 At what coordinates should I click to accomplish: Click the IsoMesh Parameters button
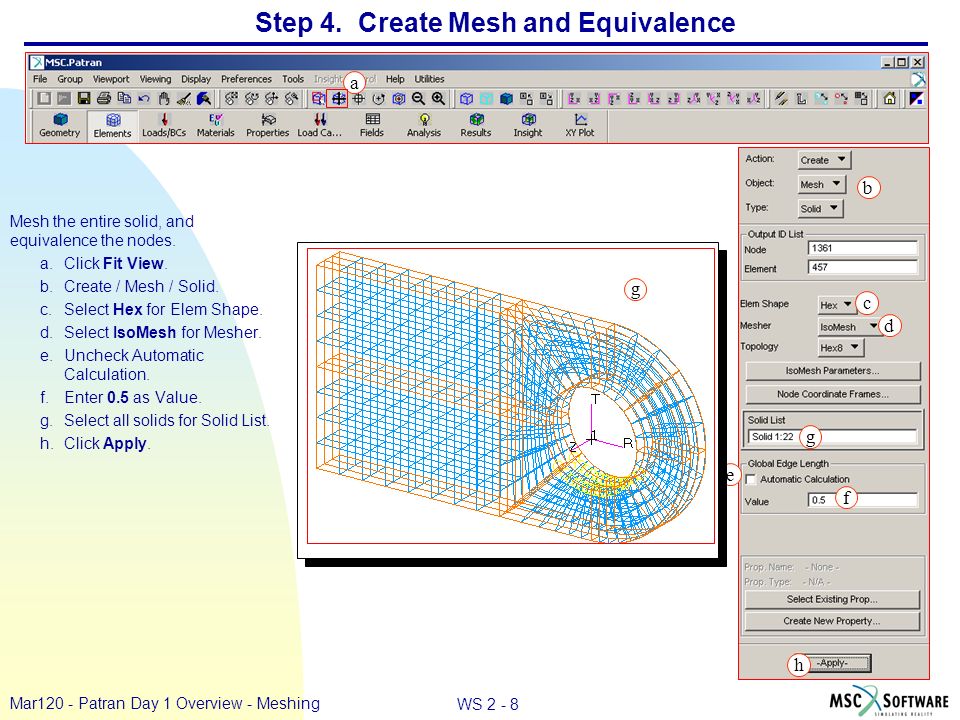coord(833,371)
